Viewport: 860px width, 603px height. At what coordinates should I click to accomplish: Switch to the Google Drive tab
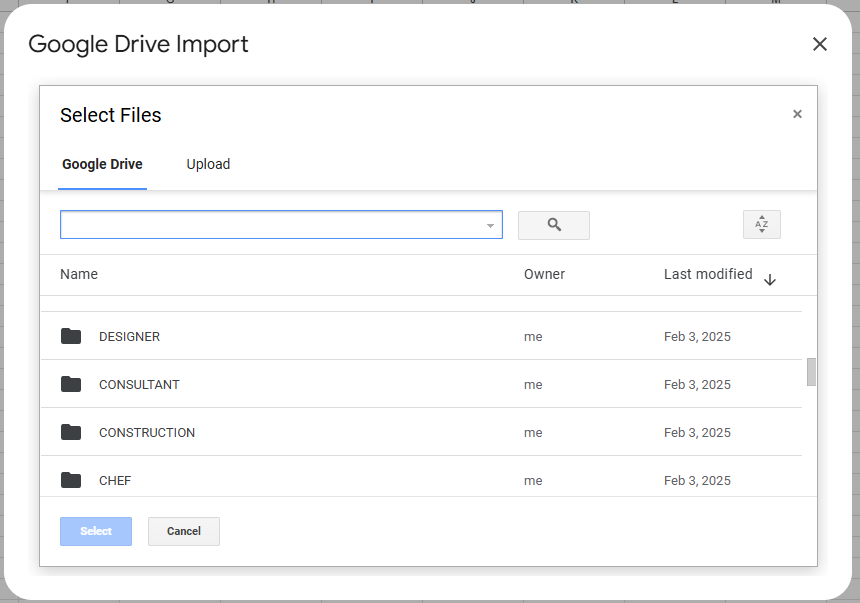tap(102, 164)
